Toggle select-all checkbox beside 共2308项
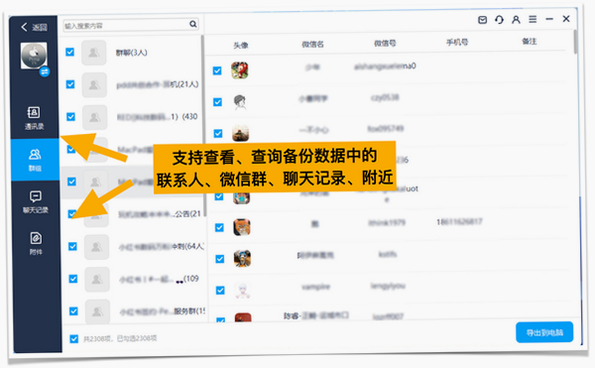595x368 pixels. [x=74, y=339]
